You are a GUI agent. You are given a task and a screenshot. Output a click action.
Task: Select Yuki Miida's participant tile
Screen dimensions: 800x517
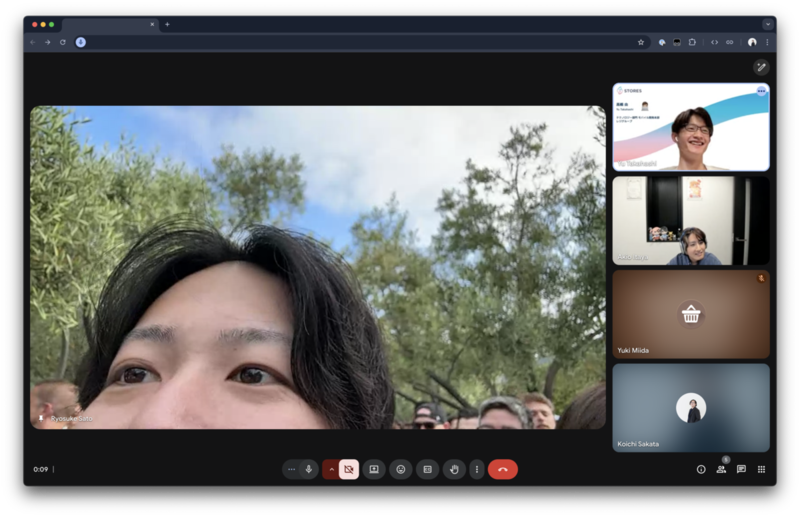click(691, 314)
